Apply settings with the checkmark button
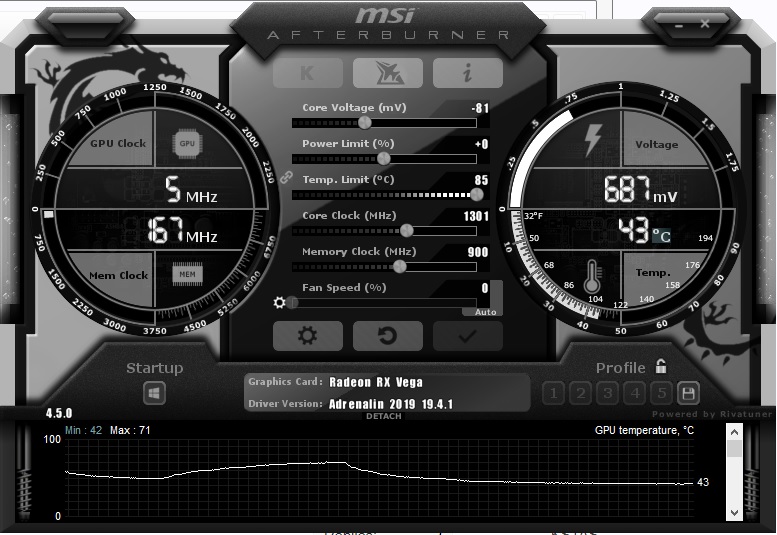 tap(468, 336)
